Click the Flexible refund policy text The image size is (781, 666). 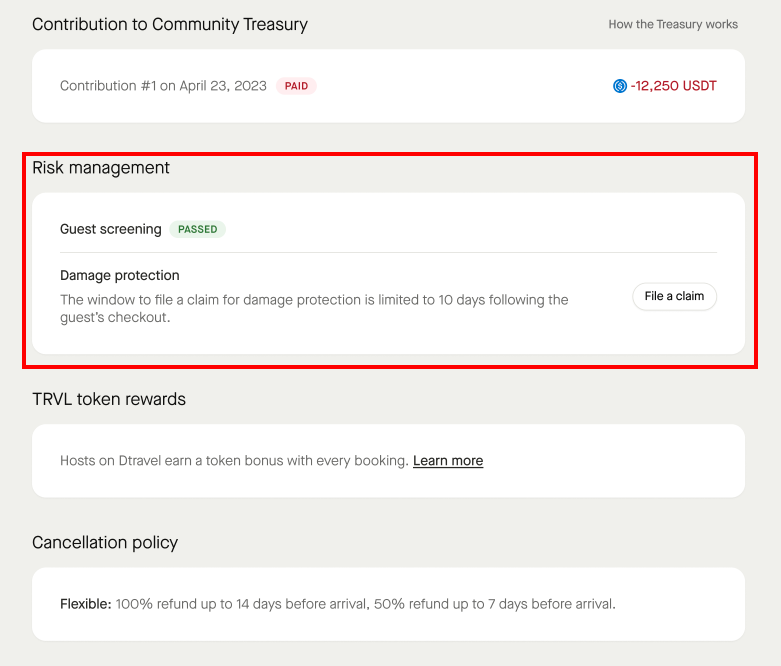tap(338, 604)
